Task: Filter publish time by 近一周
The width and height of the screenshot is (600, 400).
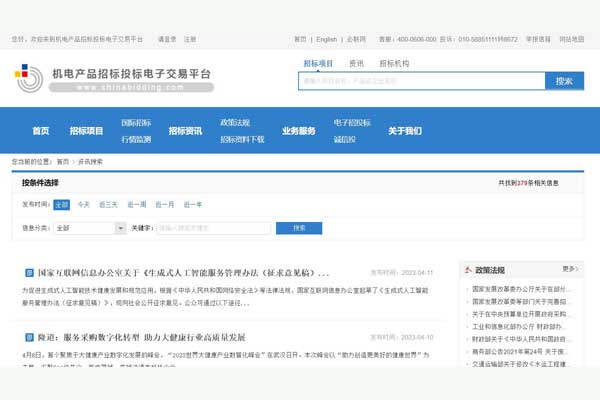Action: pos(137,205)
